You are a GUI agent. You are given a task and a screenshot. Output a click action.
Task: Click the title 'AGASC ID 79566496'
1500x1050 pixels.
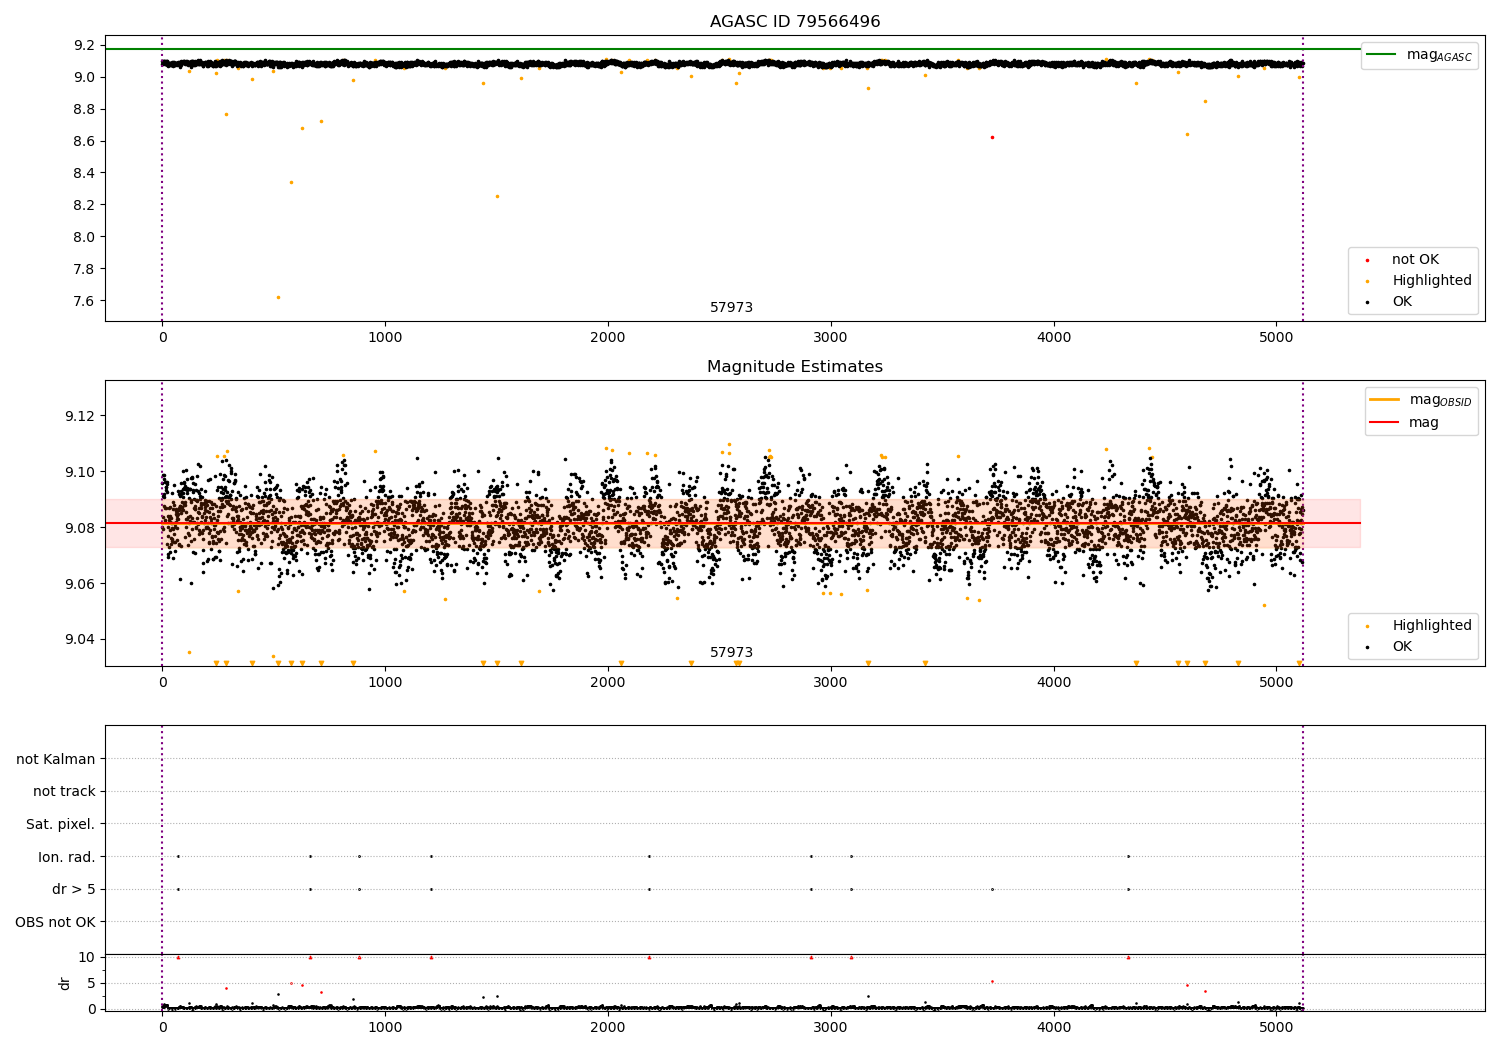point(795,22)
